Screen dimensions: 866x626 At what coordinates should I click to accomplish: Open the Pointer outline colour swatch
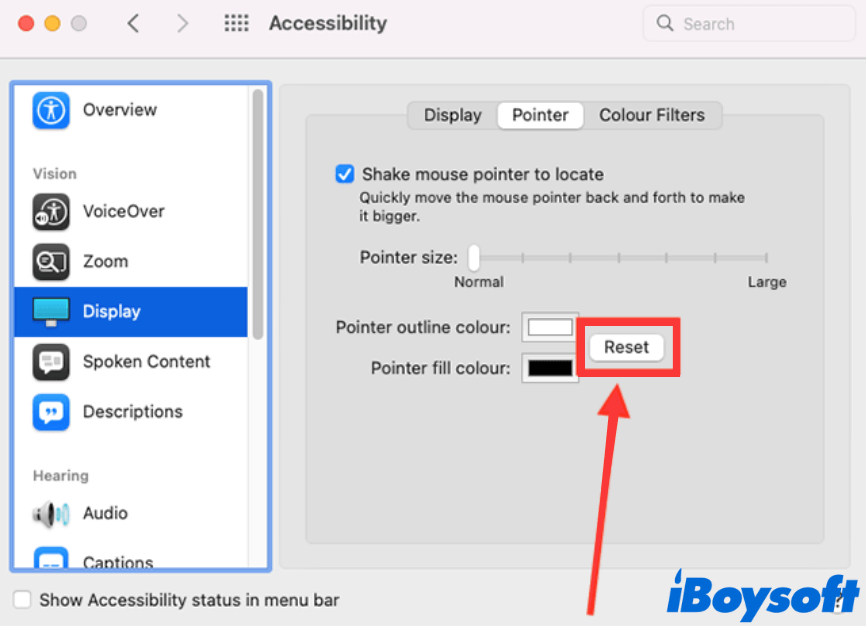pyautogui.click(x=550, y=327)
